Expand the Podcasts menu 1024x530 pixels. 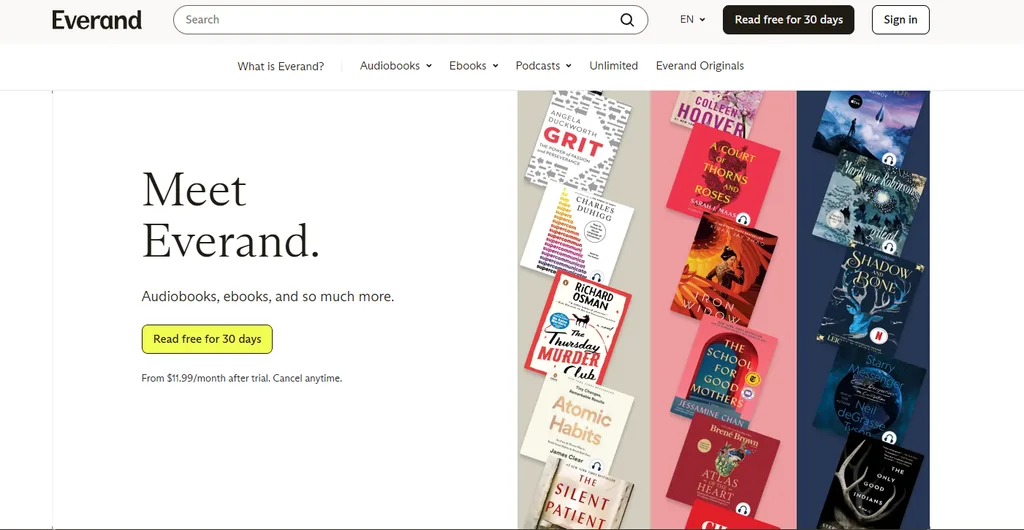click(543, 66)
